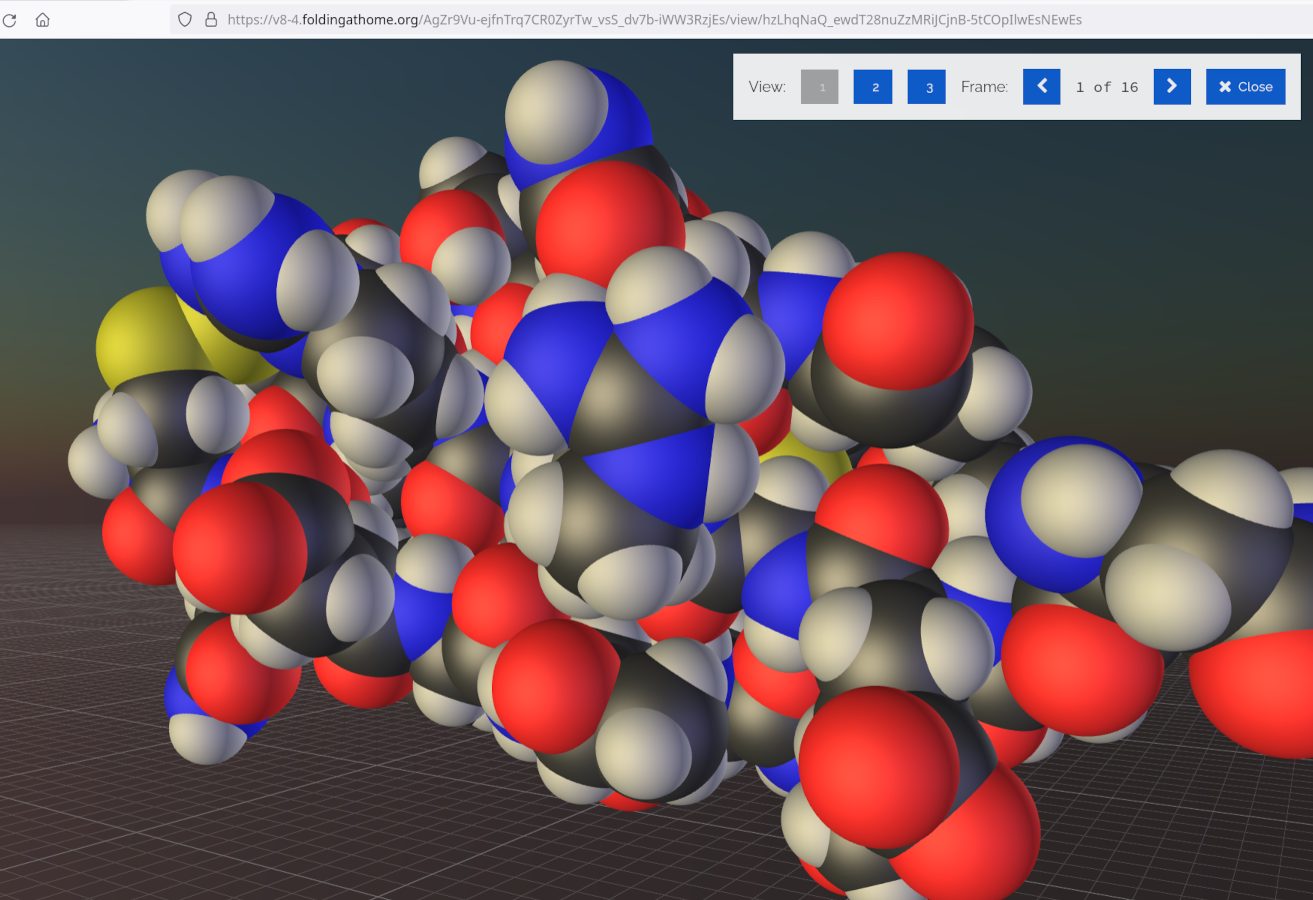
Task: Click the browser home icon
Action: point(40,19)
